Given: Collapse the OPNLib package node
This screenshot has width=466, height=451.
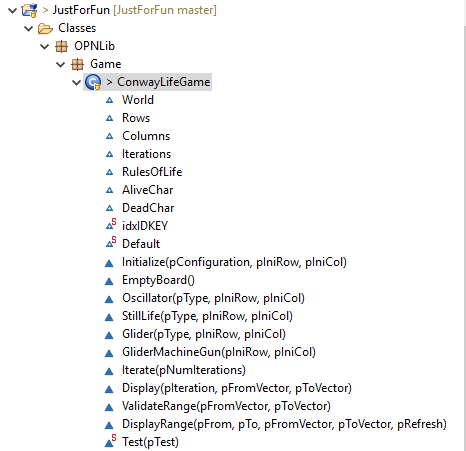Looking at the screenshot, I should pyautogui.click(x=45, y=46).
